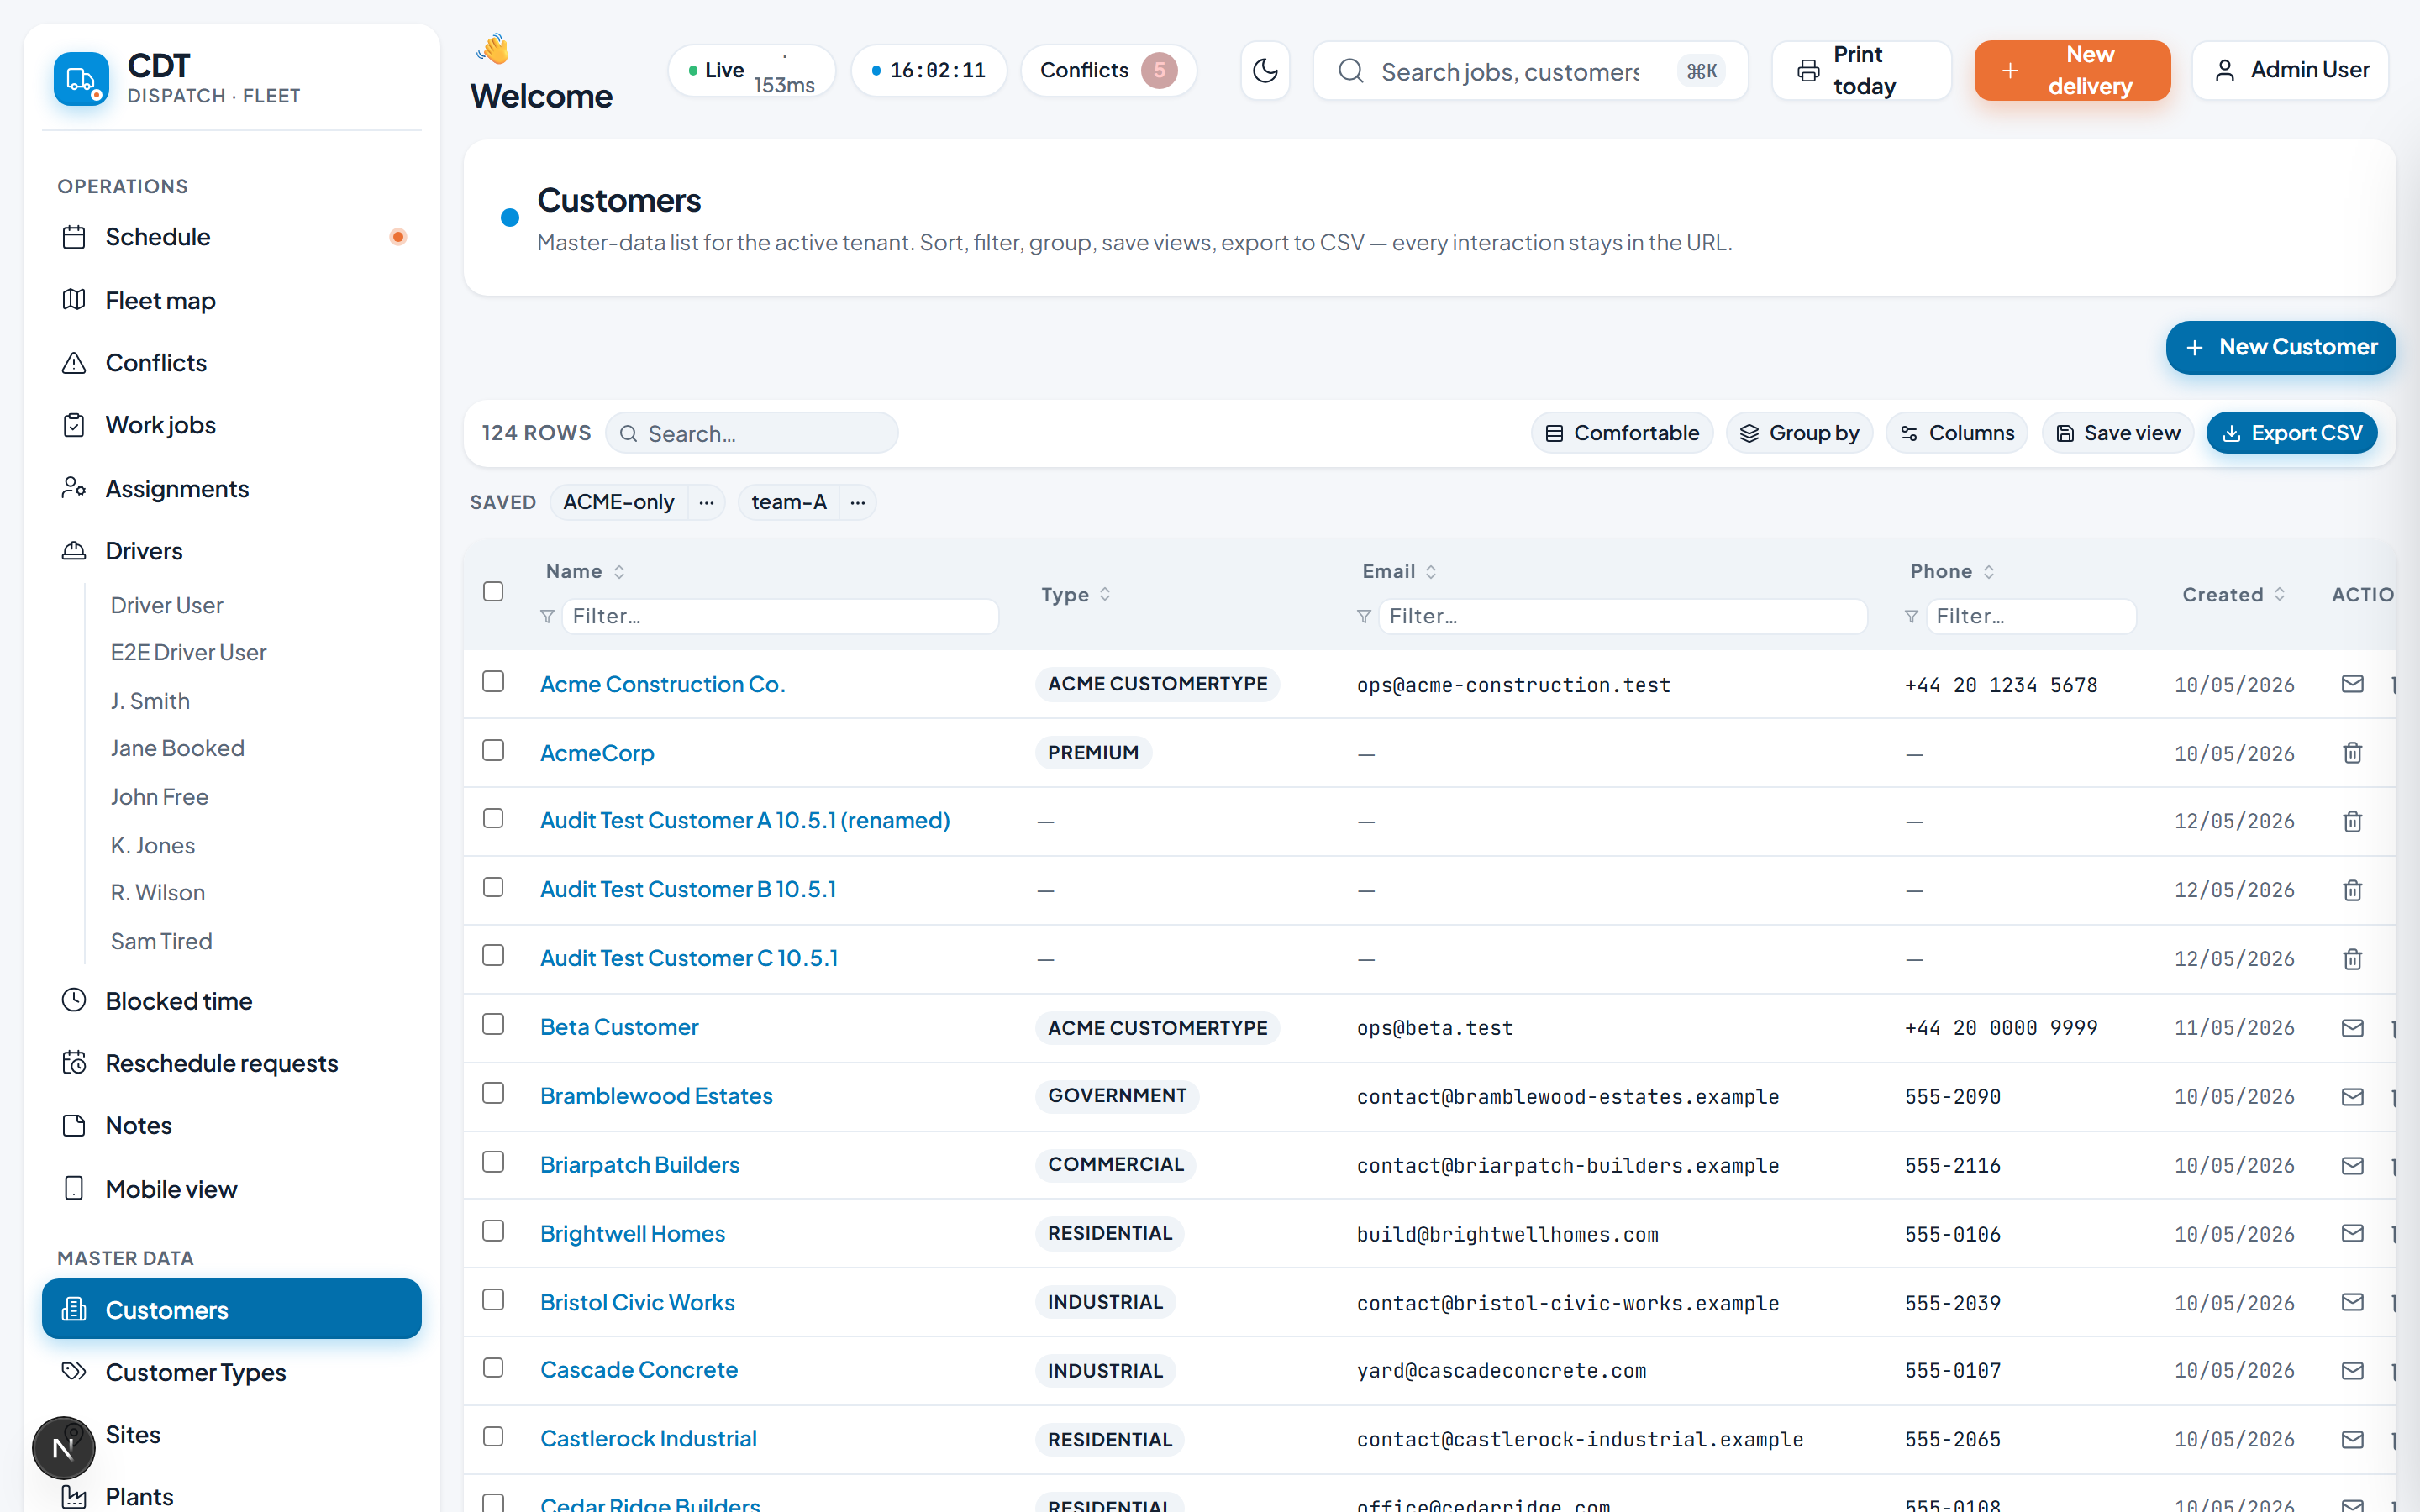Viewport: 2420px width, 1512px height.
Task: Check the Castlerock Industrial row checkbox
Action: [x=493, y=1437]
